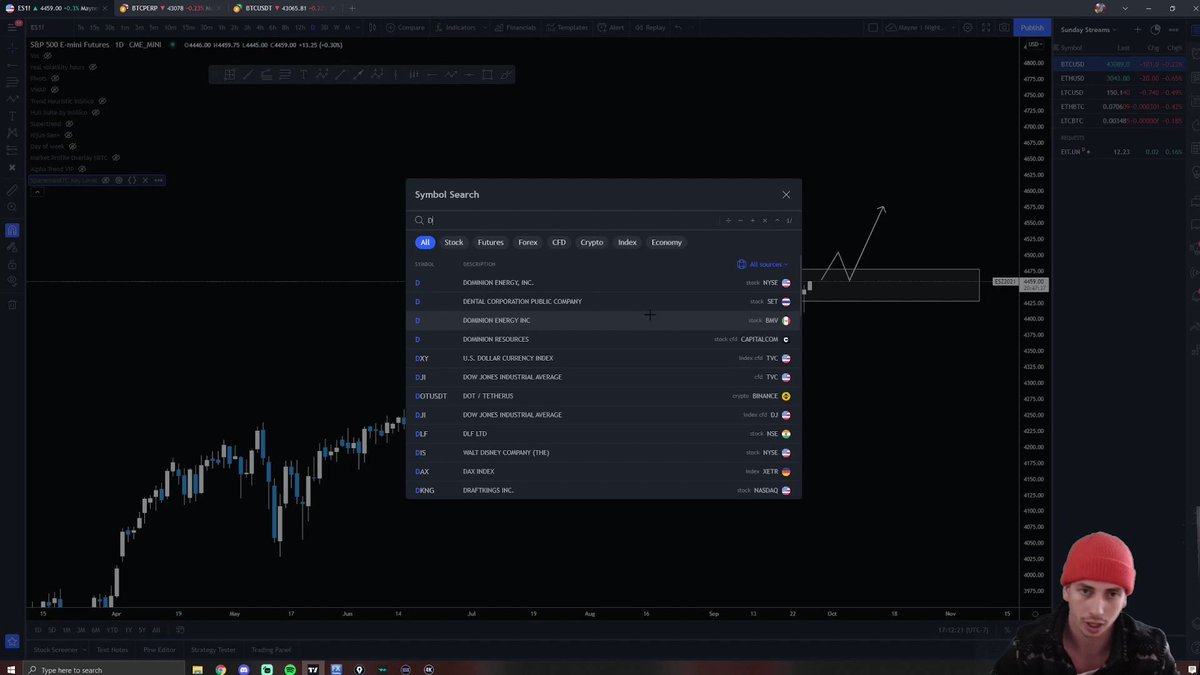Image resolution: width=1200 pixels, height=675 pixels.
Task: Toggle visibility of Day of week indicator
Action: tap(73, 146)
